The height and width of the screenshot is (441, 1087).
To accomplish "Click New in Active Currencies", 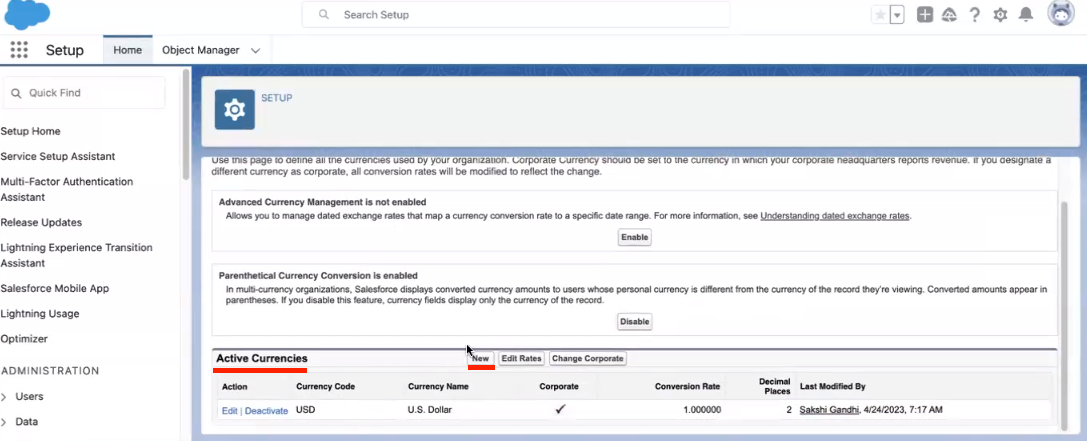I will point(480,358).
